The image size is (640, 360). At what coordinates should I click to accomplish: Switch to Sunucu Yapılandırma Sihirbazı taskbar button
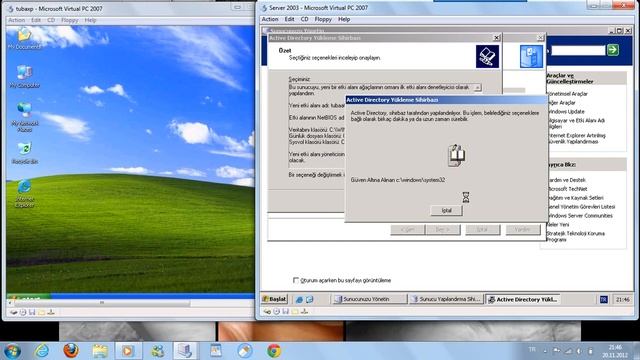click(x=446, y=299)
